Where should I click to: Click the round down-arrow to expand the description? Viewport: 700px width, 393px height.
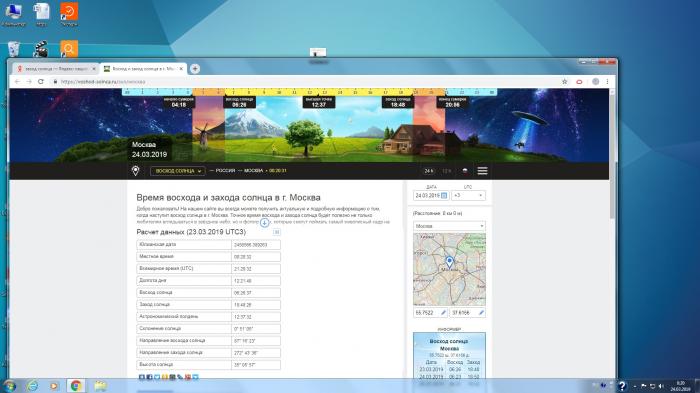[x=265, y=222]
